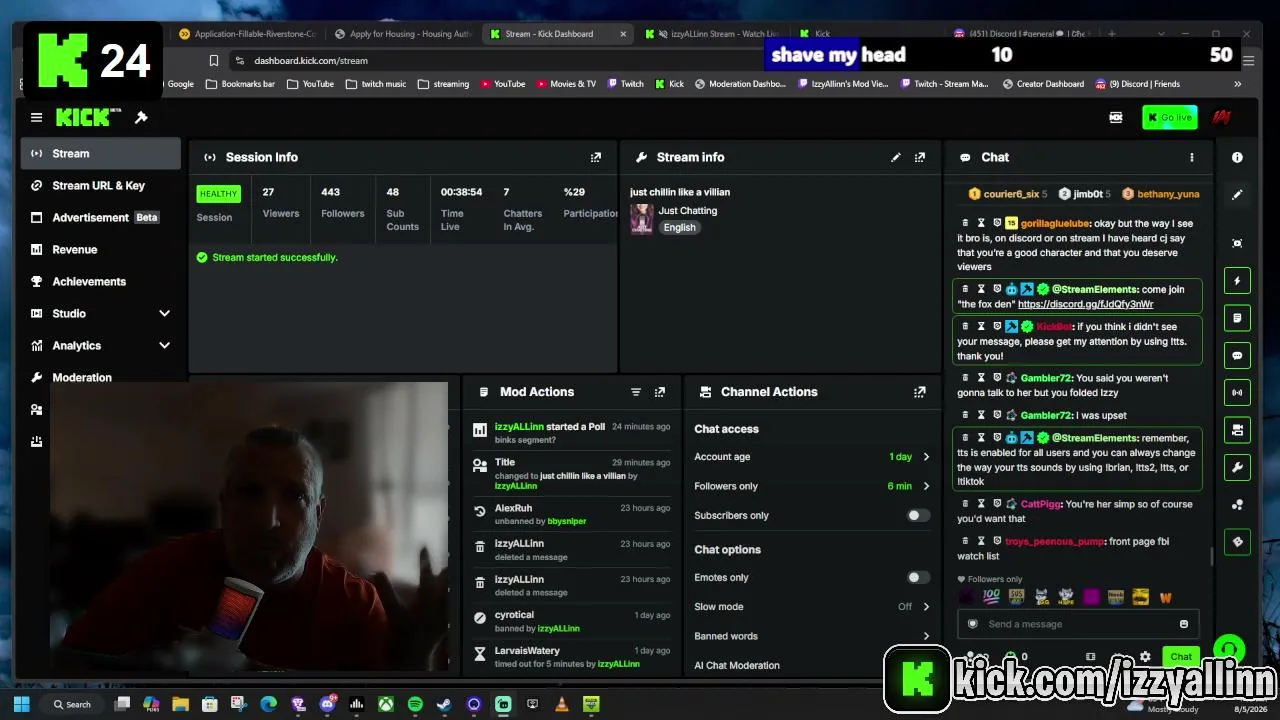Pop out the Stream info panel

tap(920, 157)
